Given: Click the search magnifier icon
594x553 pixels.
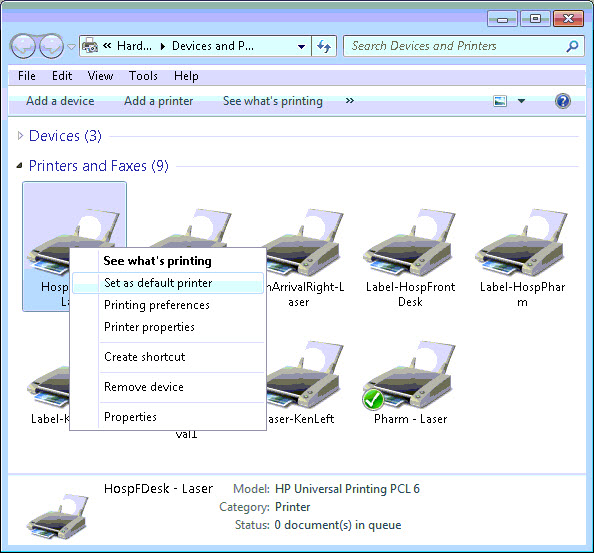Looking at the screenshot, I should pos(572,46).
